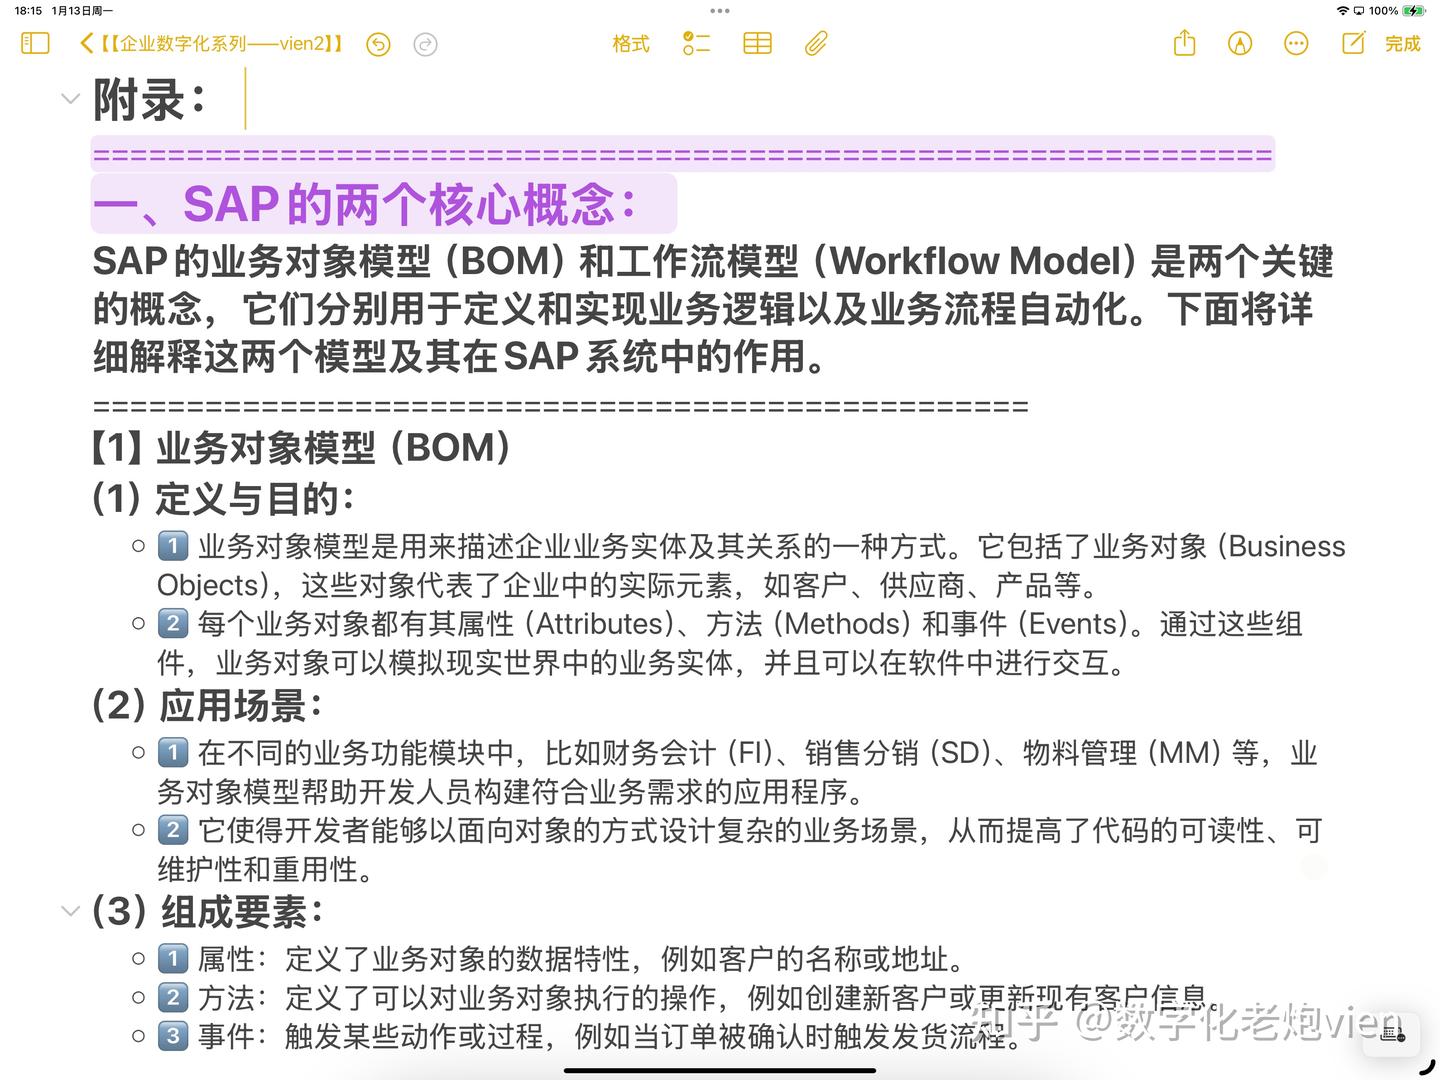Viewport: 1440px width, 1080px height.
Task: Undo the last edit
Action: coord(378,44)
